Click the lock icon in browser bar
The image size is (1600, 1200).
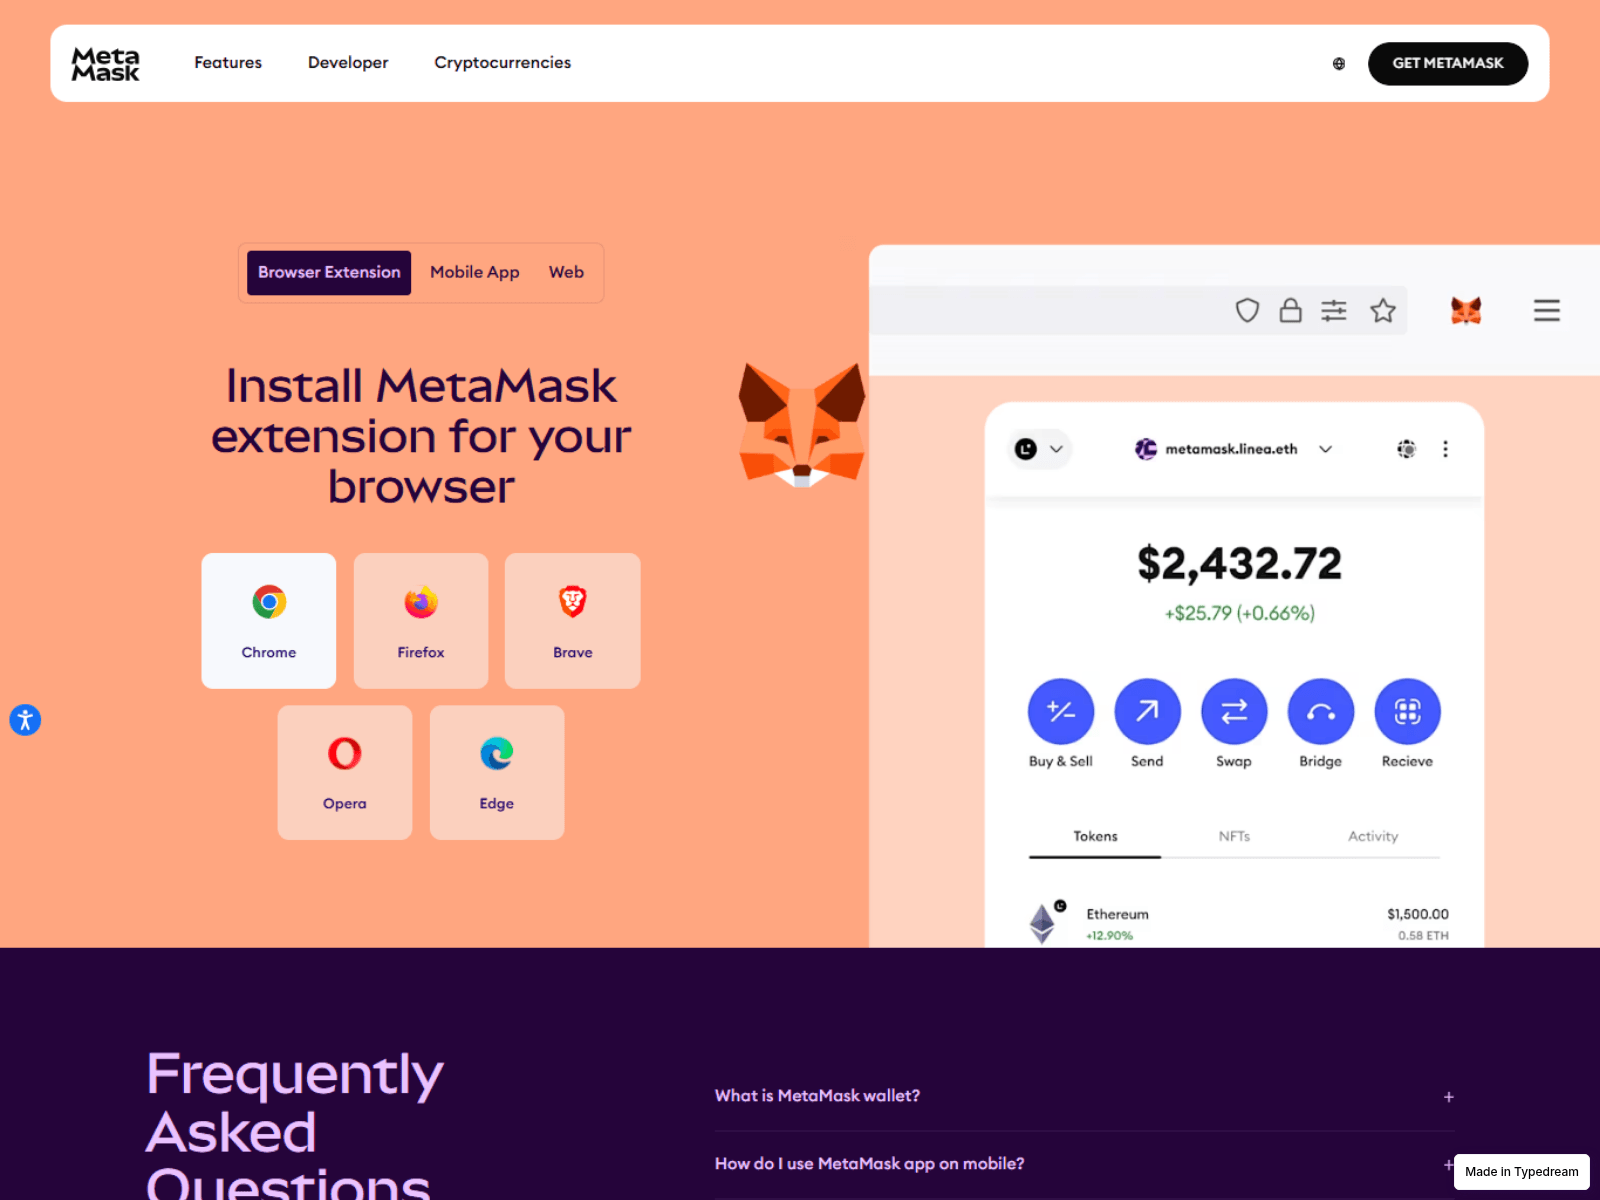click(x=1291, y=310)
